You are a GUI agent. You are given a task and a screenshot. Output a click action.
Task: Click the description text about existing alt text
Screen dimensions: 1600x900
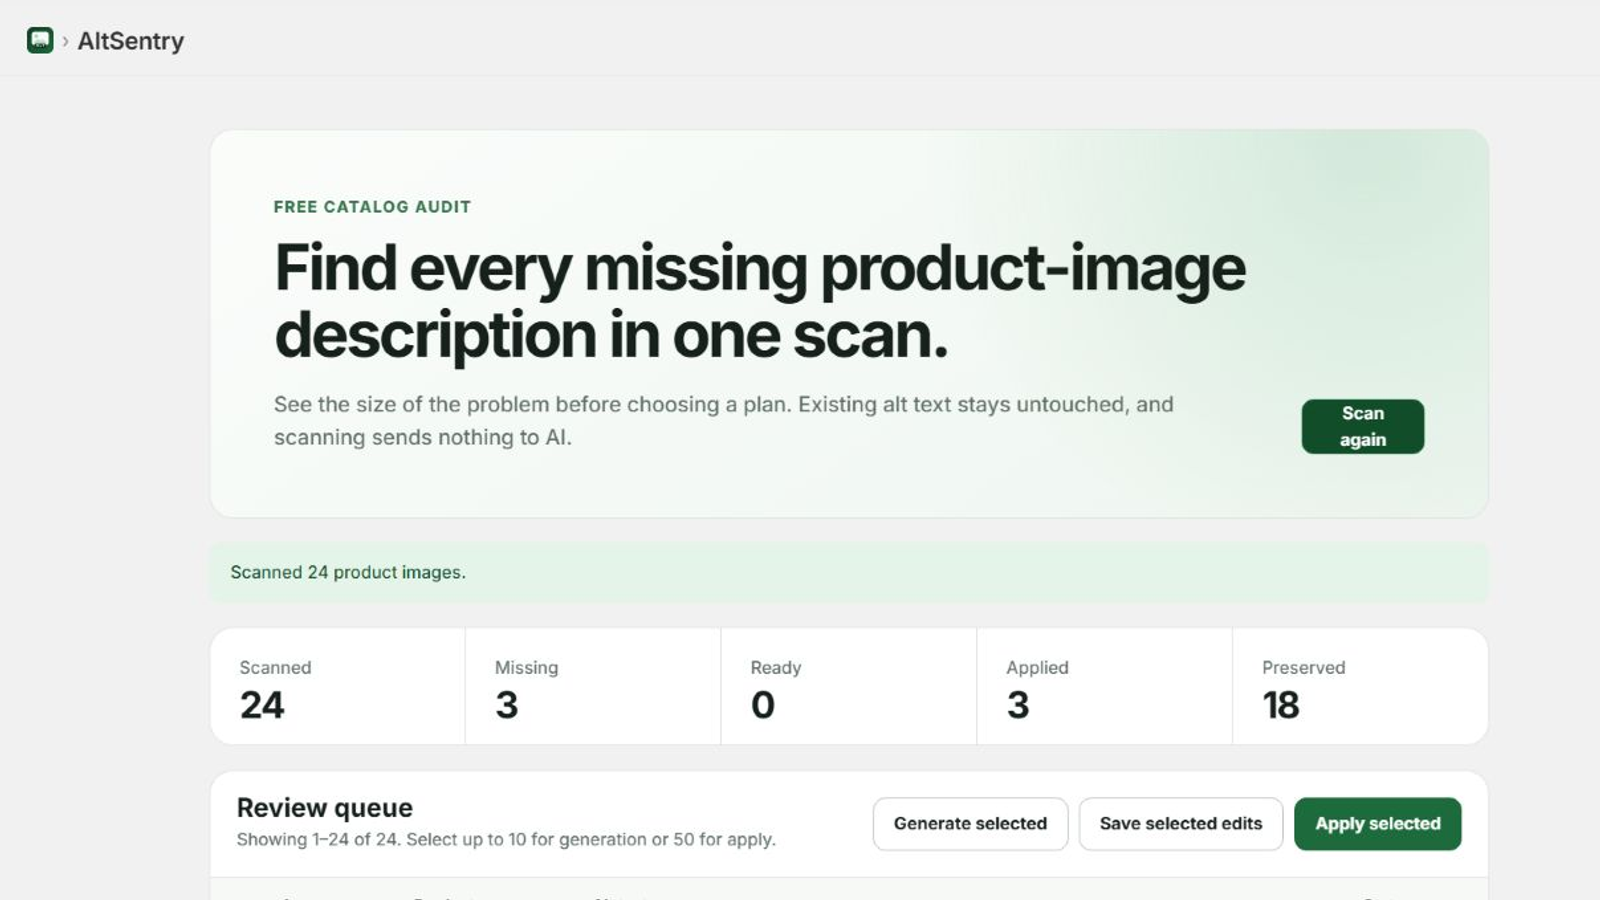724,421
